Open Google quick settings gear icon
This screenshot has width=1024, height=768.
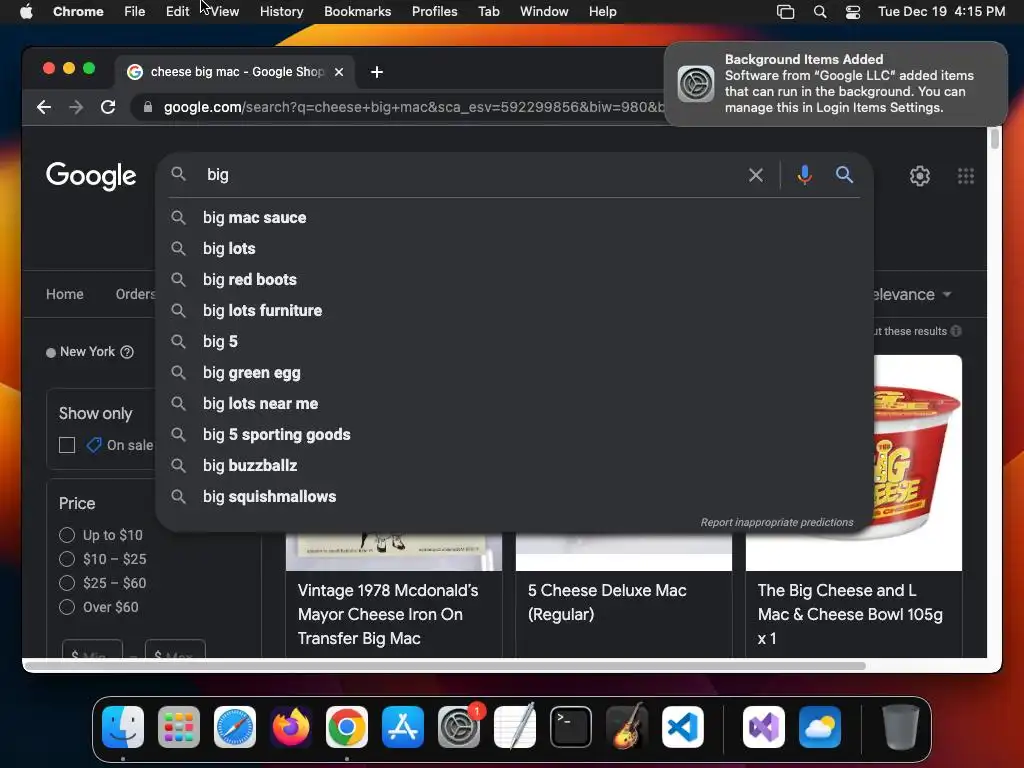920,176
